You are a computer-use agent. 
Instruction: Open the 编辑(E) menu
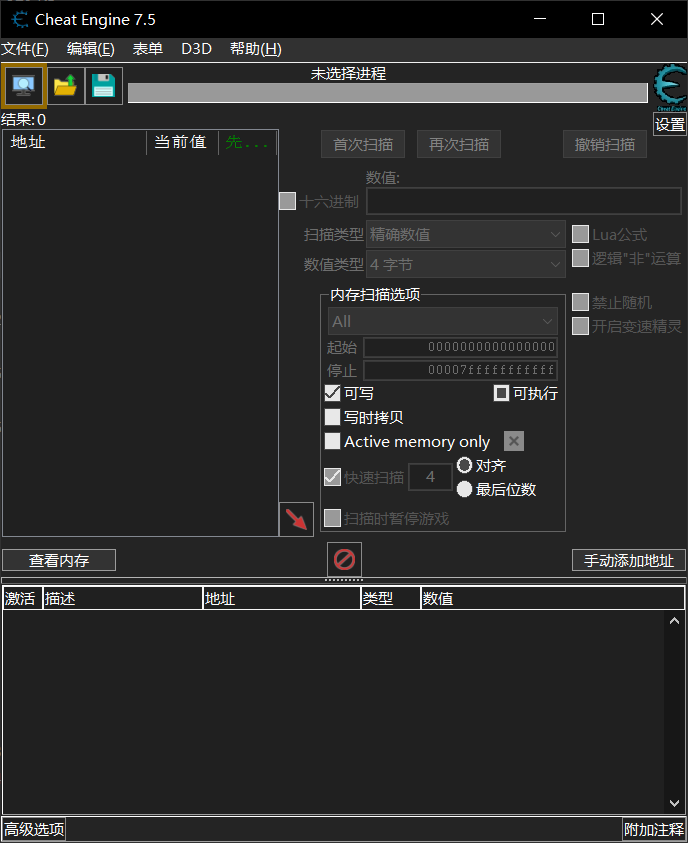[x=91, y=49]
